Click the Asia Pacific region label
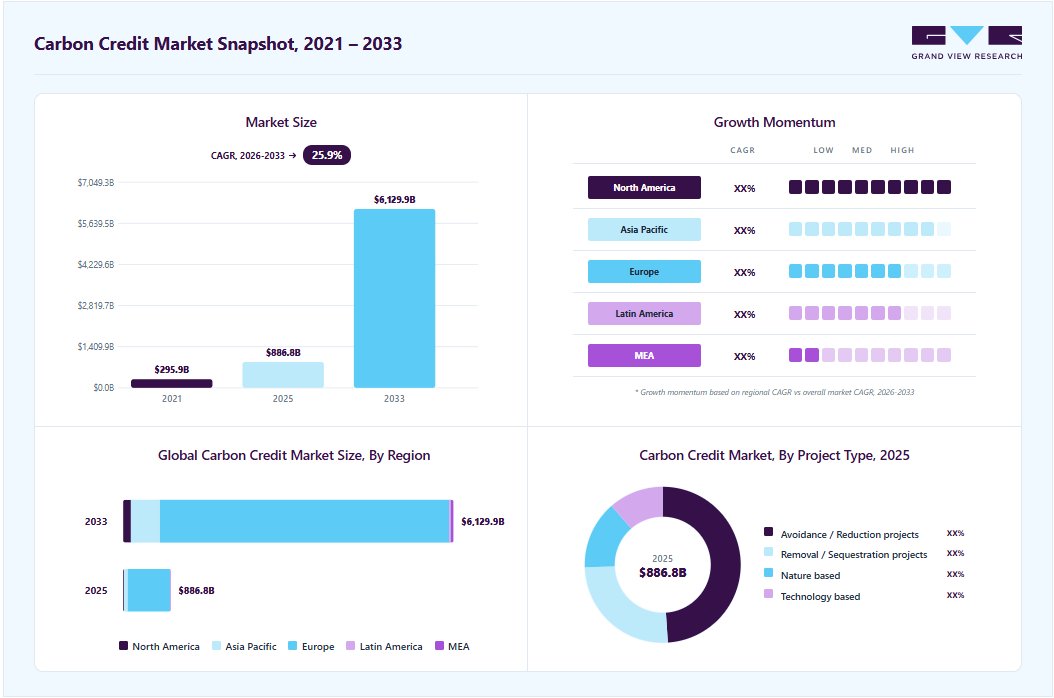This screenshot has height=698, width=1054. pyautogui.click(x=644, y=229)
